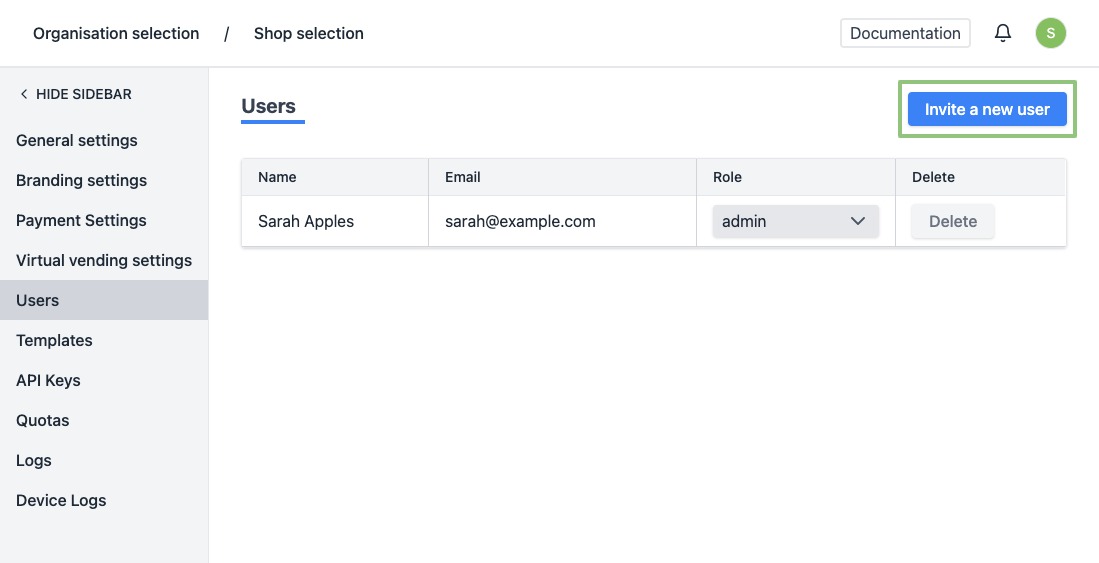Image resolution: width=1099 pixels, height=563 pixels.
Task: View Quotas in sidebar
Action: click(43, 420)
